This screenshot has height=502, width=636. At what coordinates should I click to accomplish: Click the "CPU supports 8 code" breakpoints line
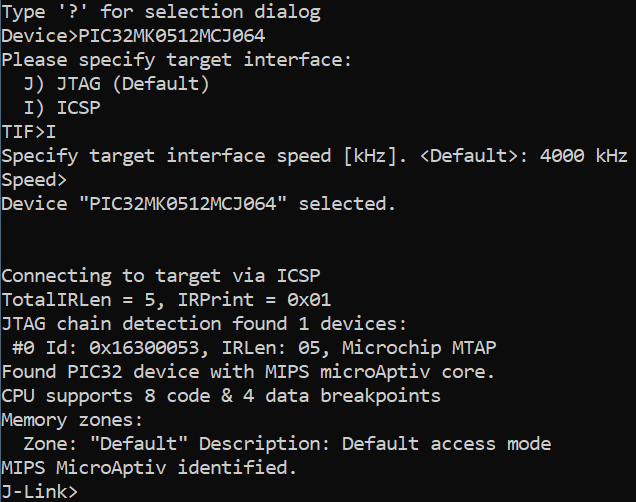220,396
